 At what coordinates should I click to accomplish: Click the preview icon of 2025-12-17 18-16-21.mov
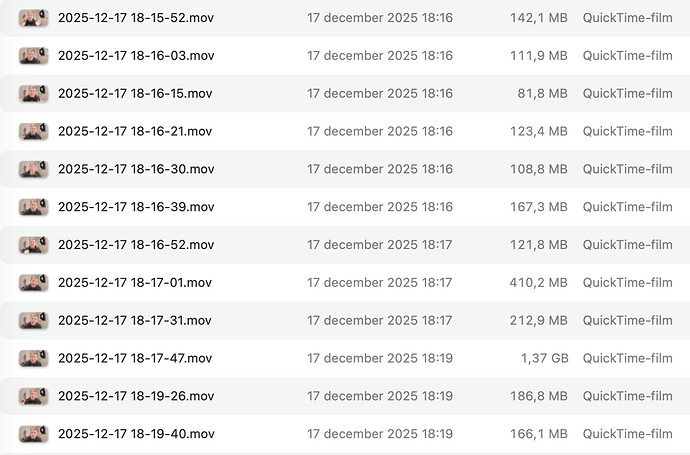point(33,131)
